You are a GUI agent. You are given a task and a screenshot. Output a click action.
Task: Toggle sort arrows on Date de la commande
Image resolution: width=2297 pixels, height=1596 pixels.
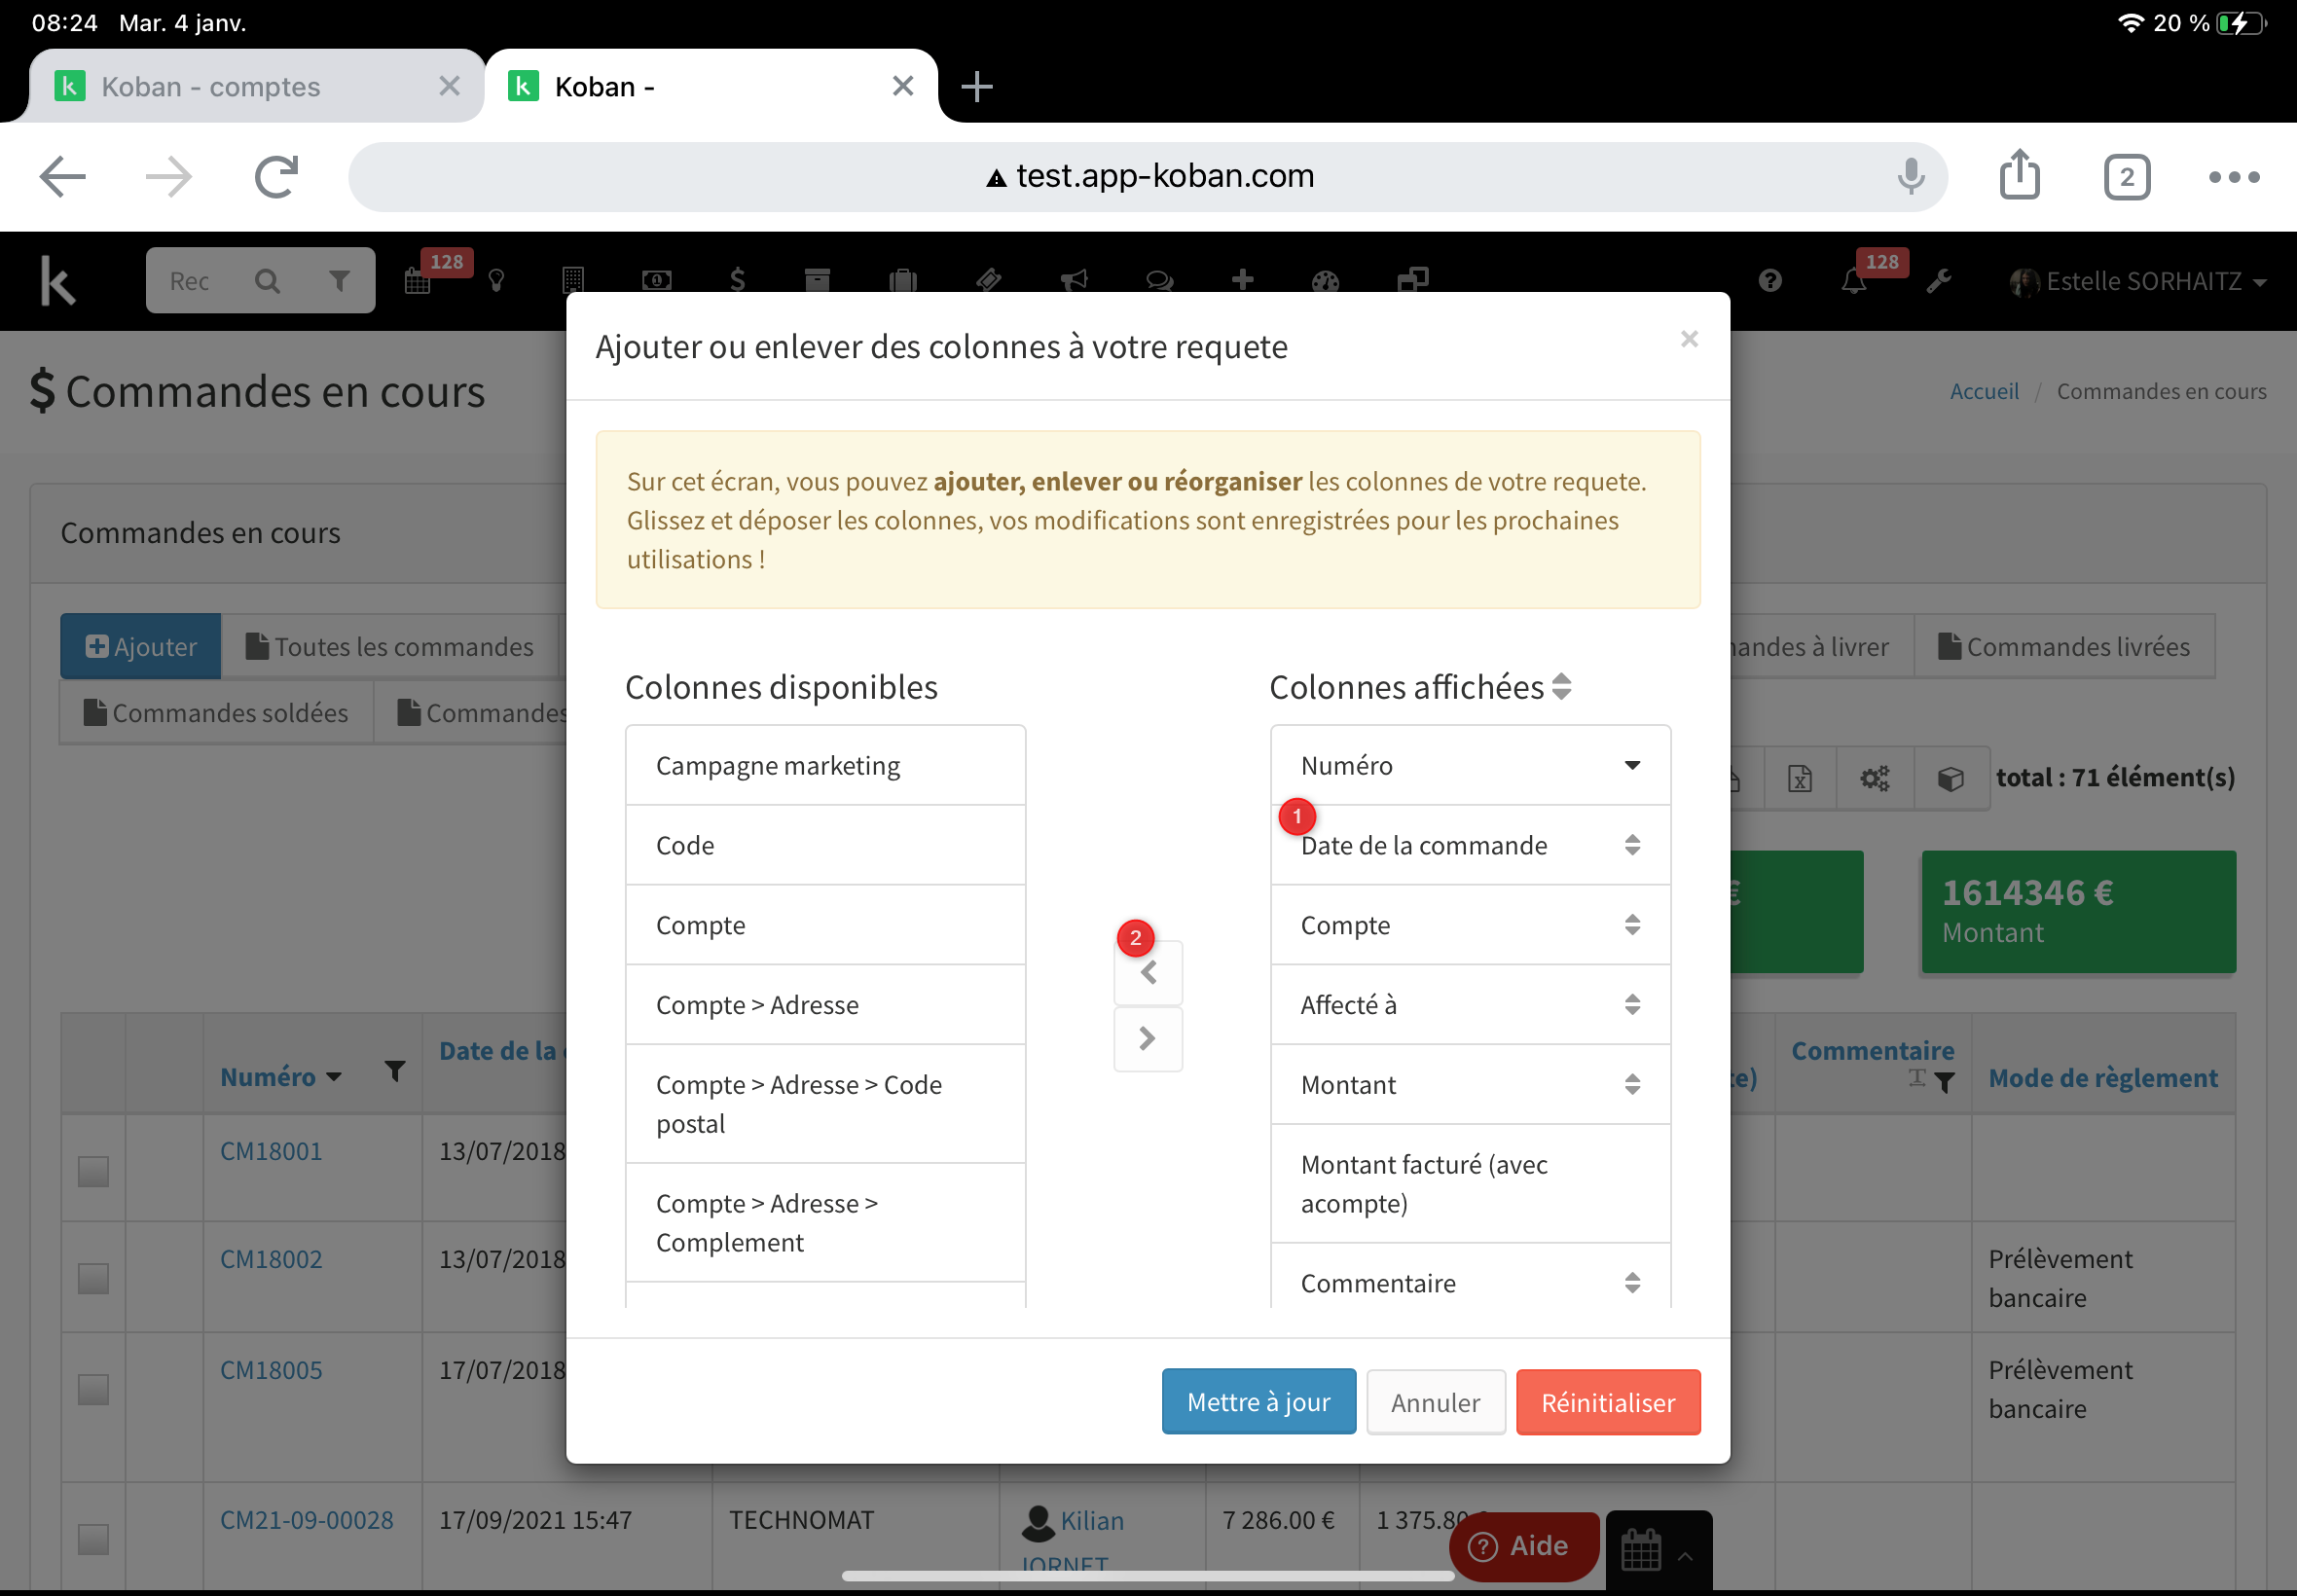click(1631, 845)
